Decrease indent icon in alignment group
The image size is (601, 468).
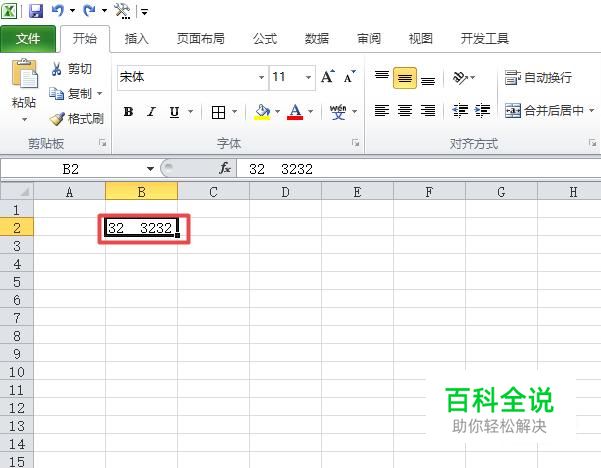tap(460, 110)
